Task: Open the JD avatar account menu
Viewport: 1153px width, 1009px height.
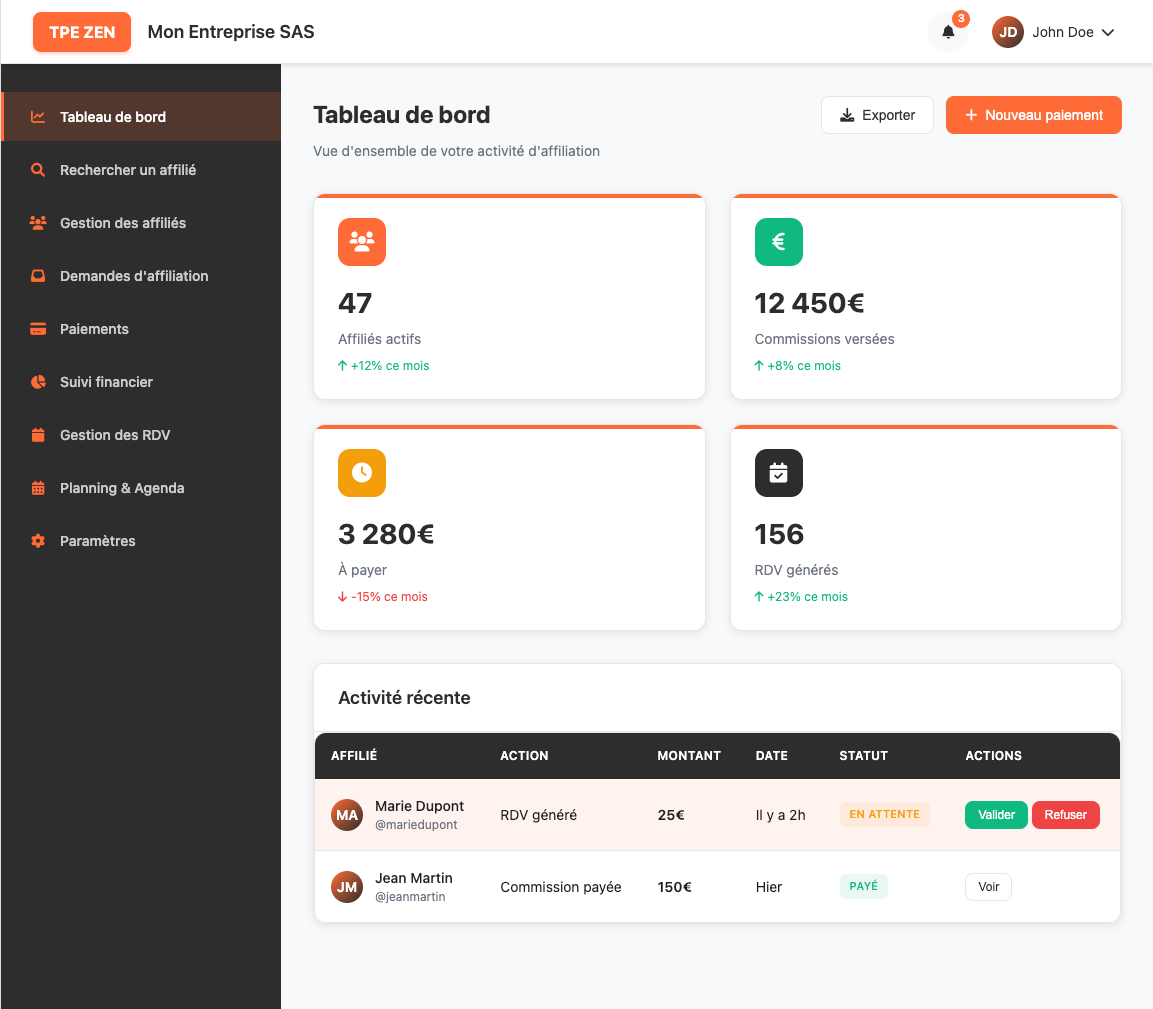Action: 1008,32
